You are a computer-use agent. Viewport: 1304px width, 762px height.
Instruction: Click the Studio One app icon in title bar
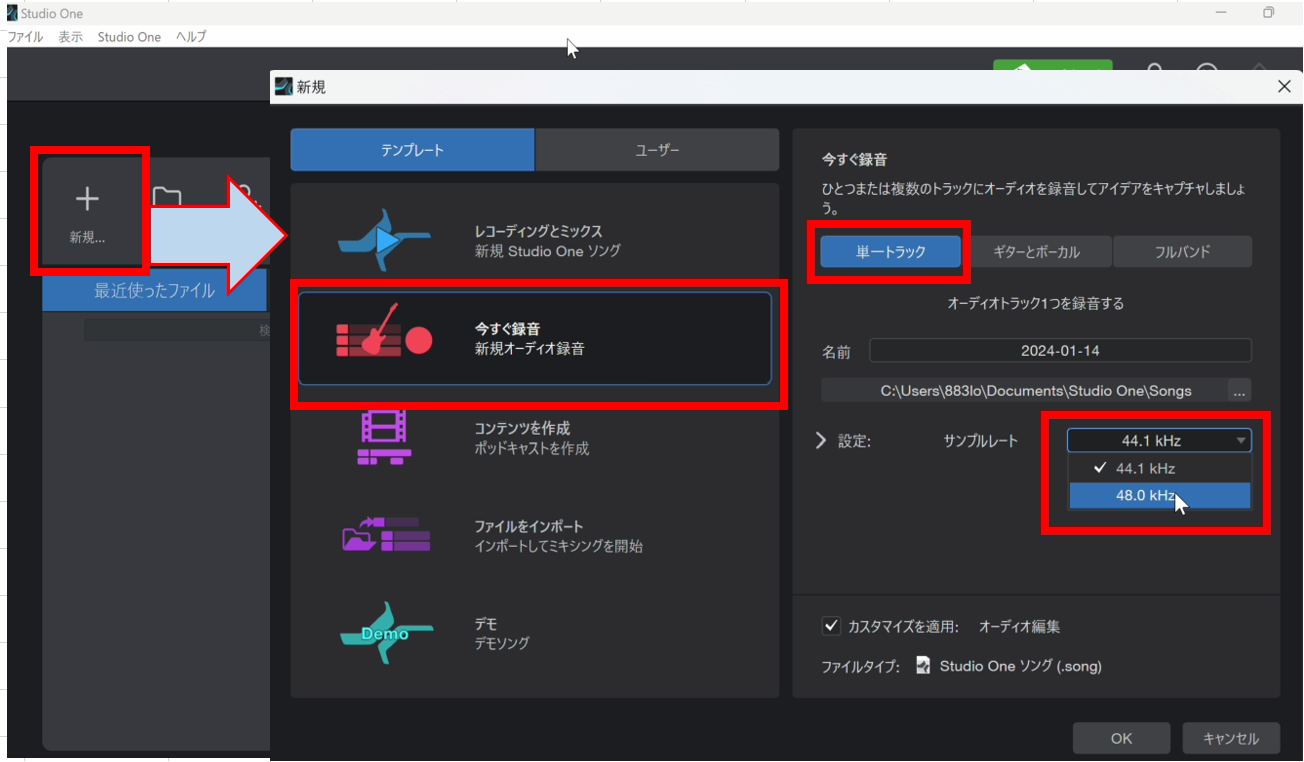tap(12, 13)
